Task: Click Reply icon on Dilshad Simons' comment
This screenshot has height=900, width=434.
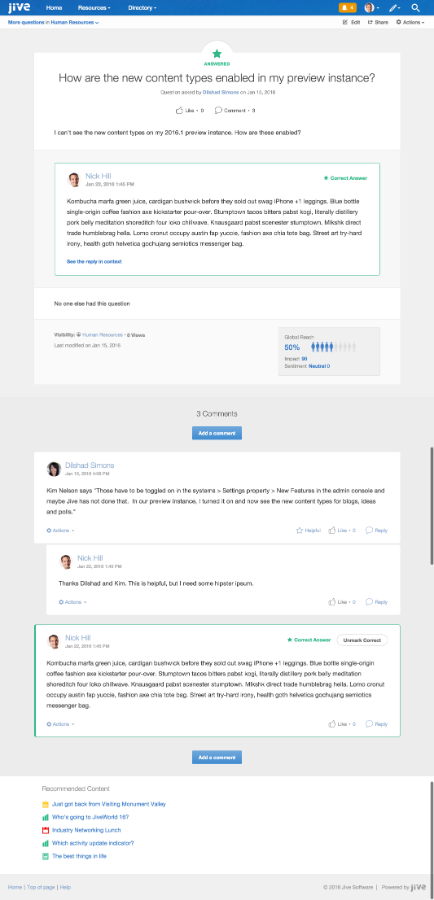Action: (x=369, y=530)
